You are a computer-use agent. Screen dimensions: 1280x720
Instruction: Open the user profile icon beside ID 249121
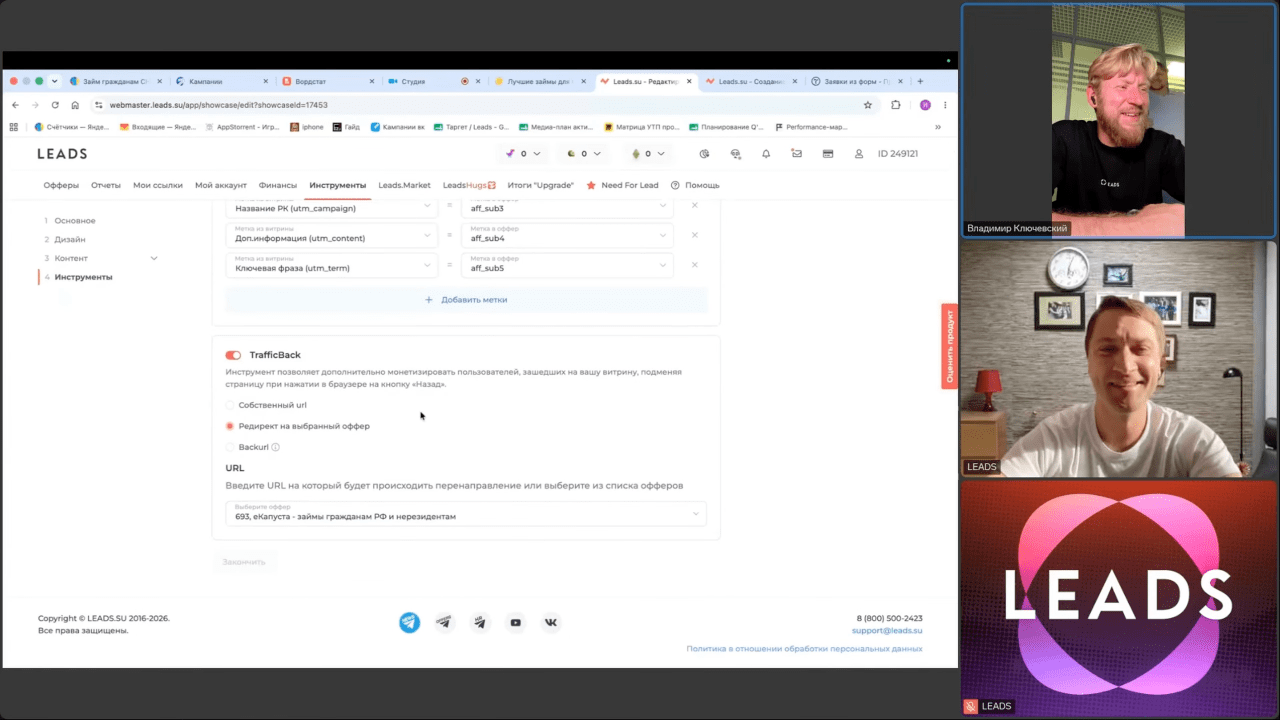click(858, 154)
